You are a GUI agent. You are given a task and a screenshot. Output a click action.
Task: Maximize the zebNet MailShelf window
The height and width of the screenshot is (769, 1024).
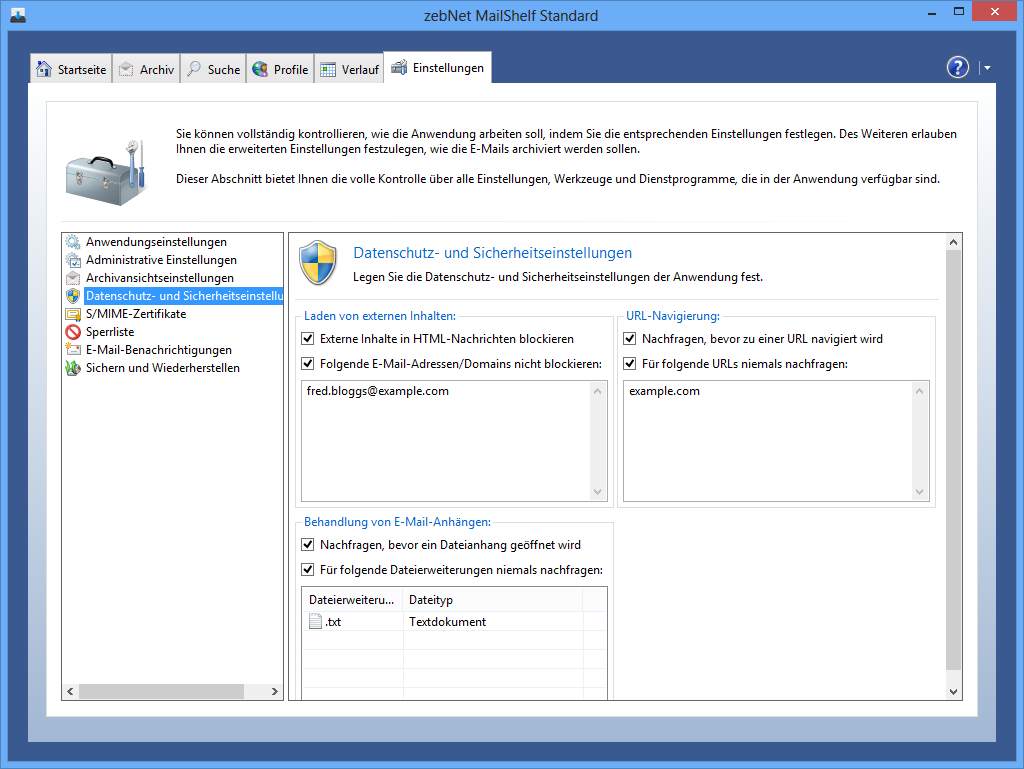tap(959, 12)
